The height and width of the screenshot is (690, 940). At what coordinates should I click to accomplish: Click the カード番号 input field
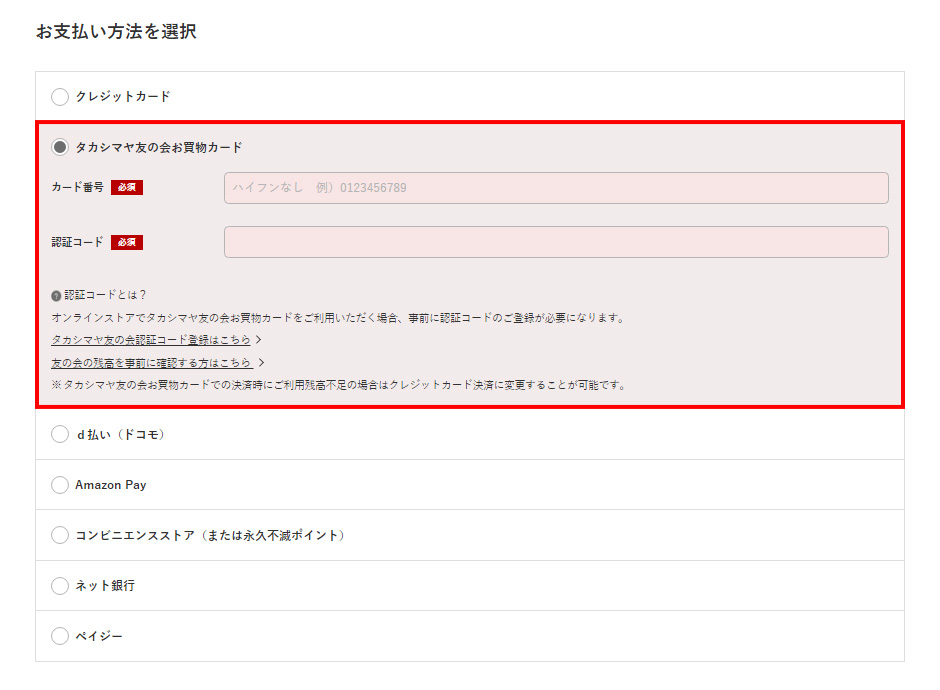point(556,188)
